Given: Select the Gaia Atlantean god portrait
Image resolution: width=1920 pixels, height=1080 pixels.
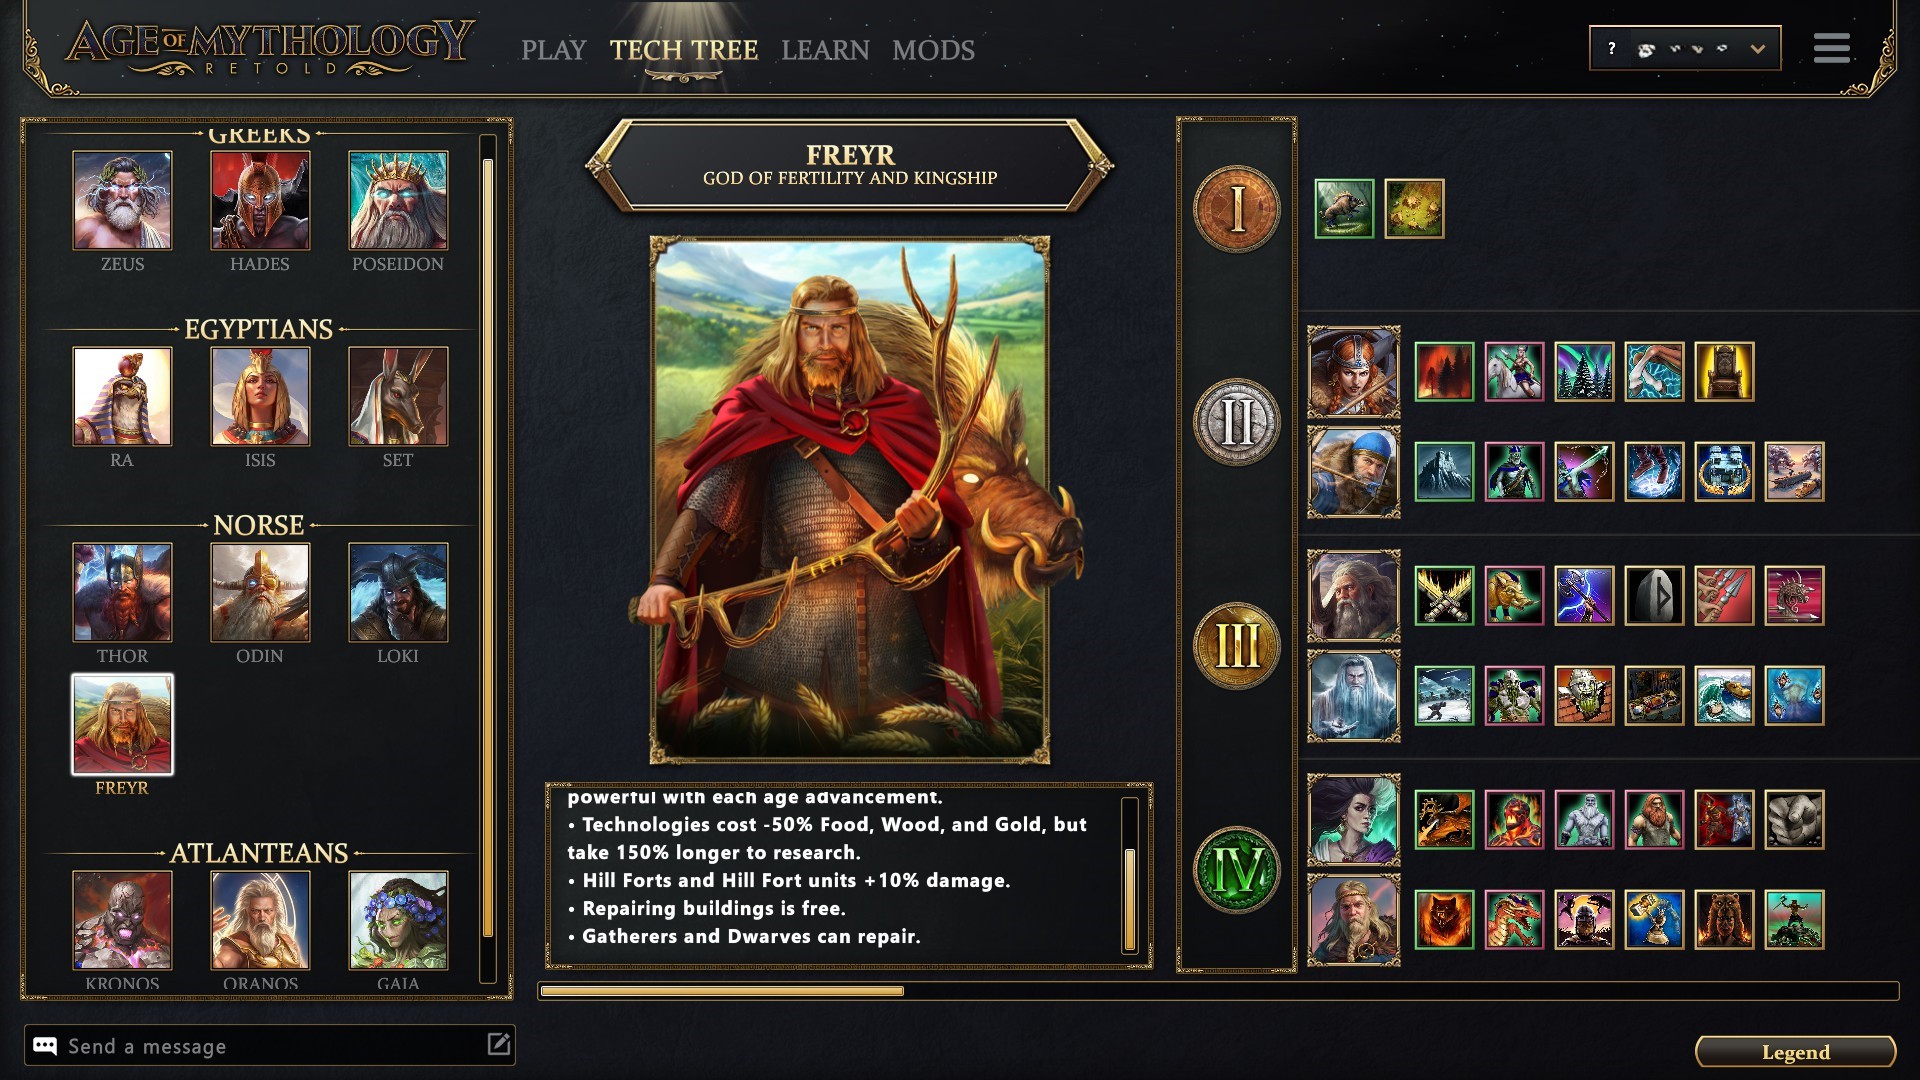Looking at the screenshot, I should coord(398,920).
